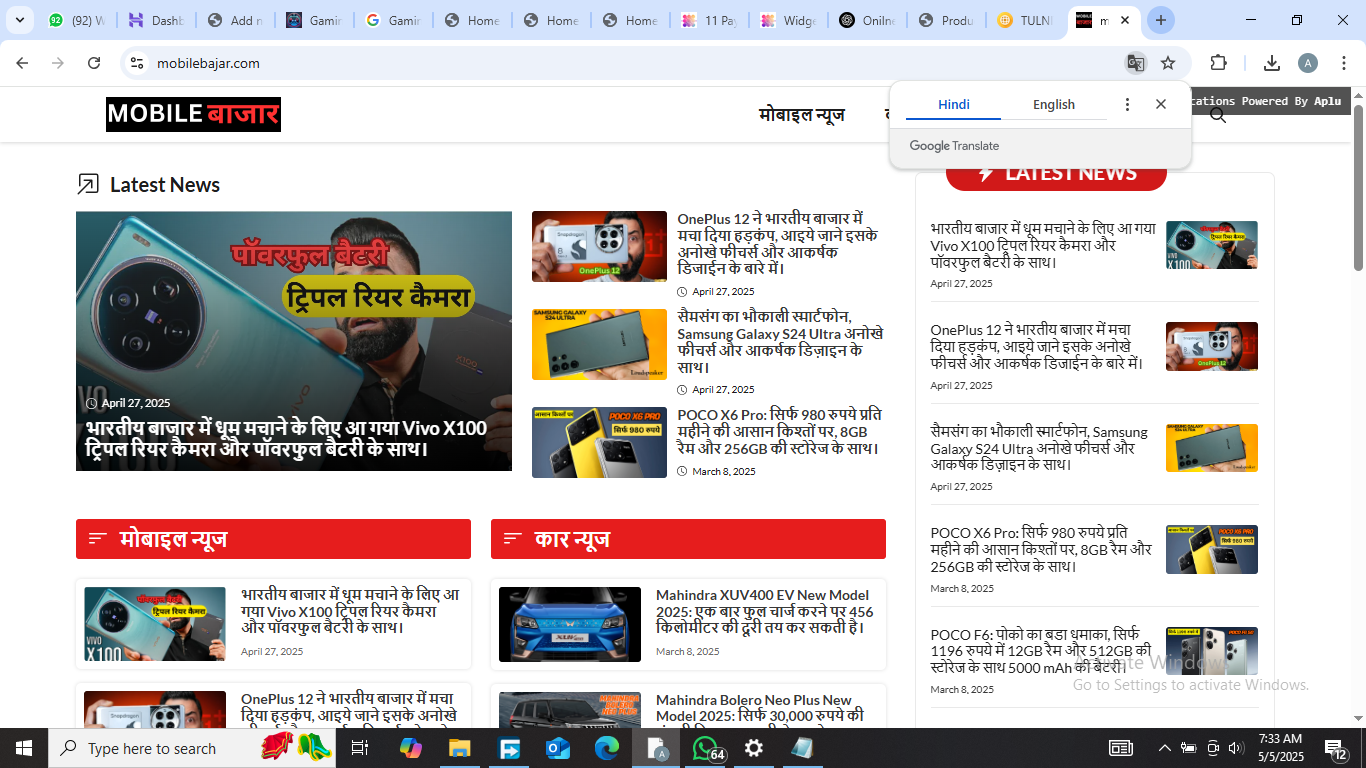Click the browser Forward arrow

pyautogui.click(x=58, y=63)
